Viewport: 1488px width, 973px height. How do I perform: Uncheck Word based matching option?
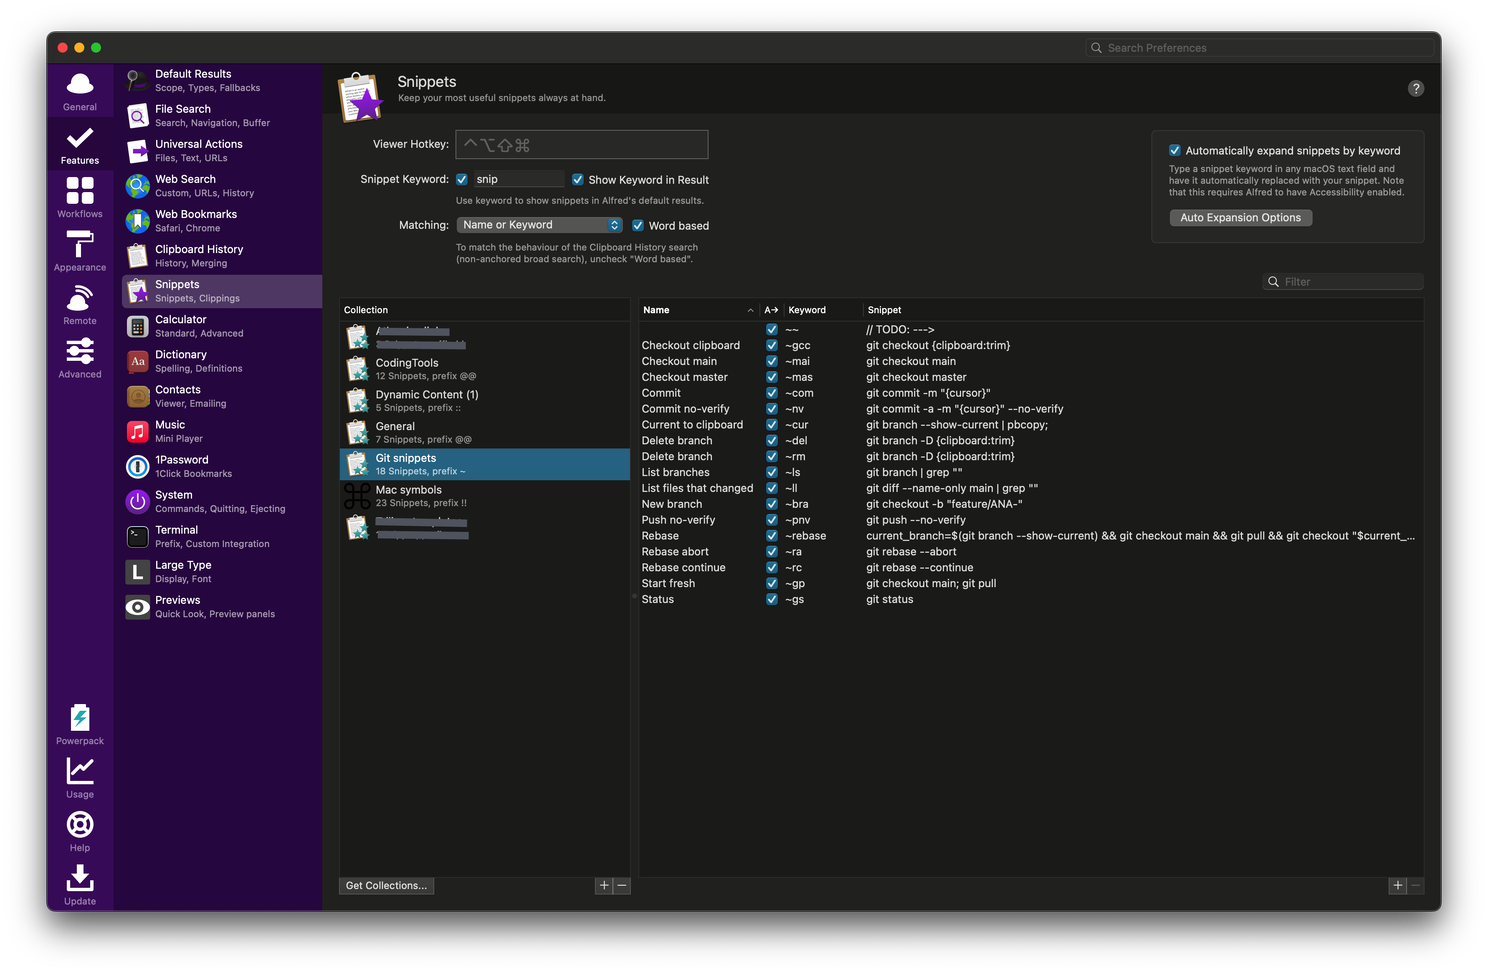point(638,225)
